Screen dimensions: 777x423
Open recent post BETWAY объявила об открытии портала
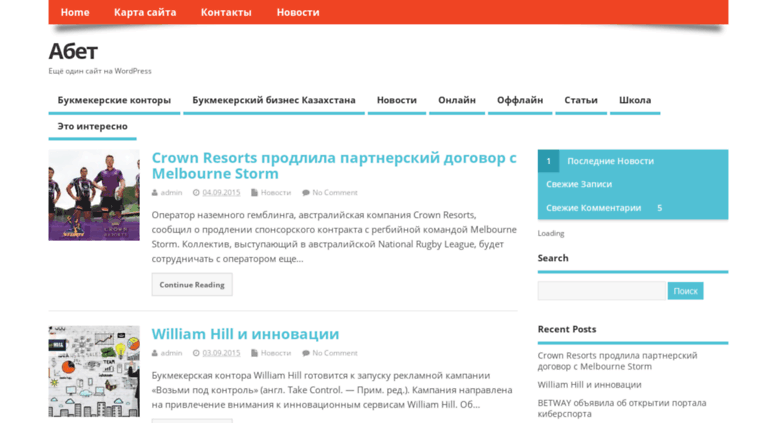(622, 408)
